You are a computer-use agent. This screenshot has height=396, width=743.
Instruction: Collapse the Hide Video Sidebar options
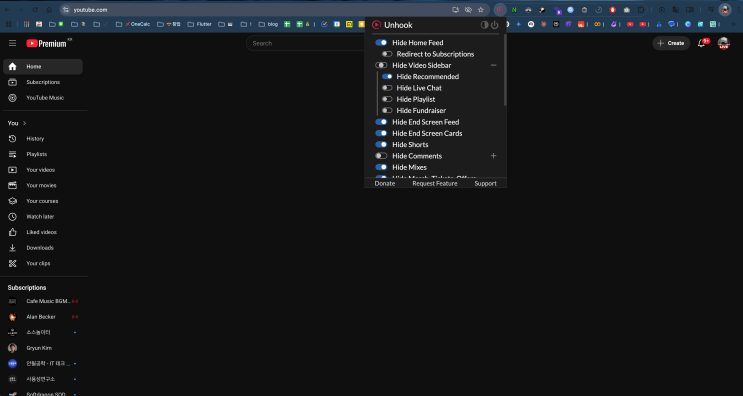pyautogui.click(x=493, y=65)
